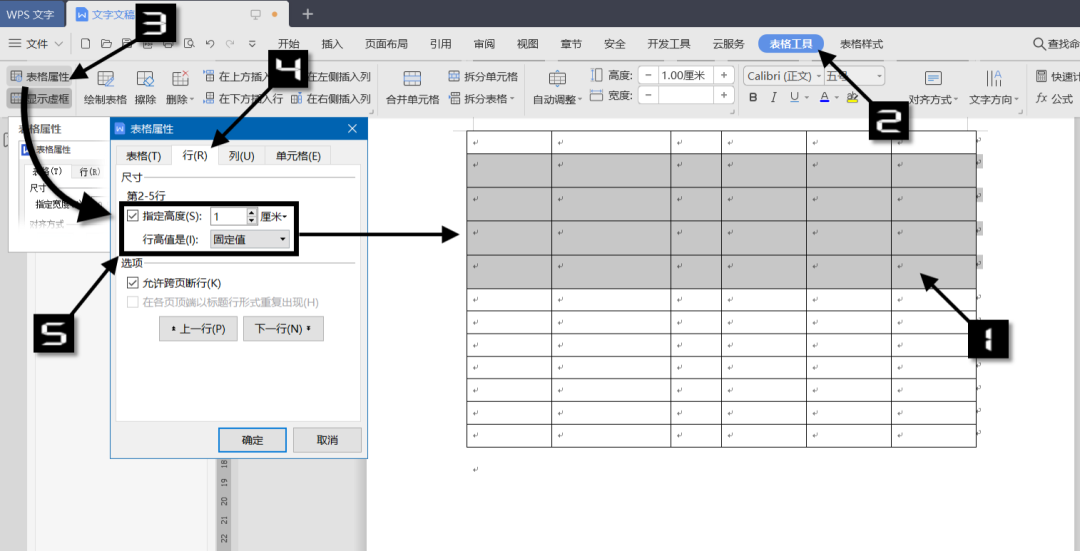
Task: Open the 删除 delete dropdown
Action: 180,87
